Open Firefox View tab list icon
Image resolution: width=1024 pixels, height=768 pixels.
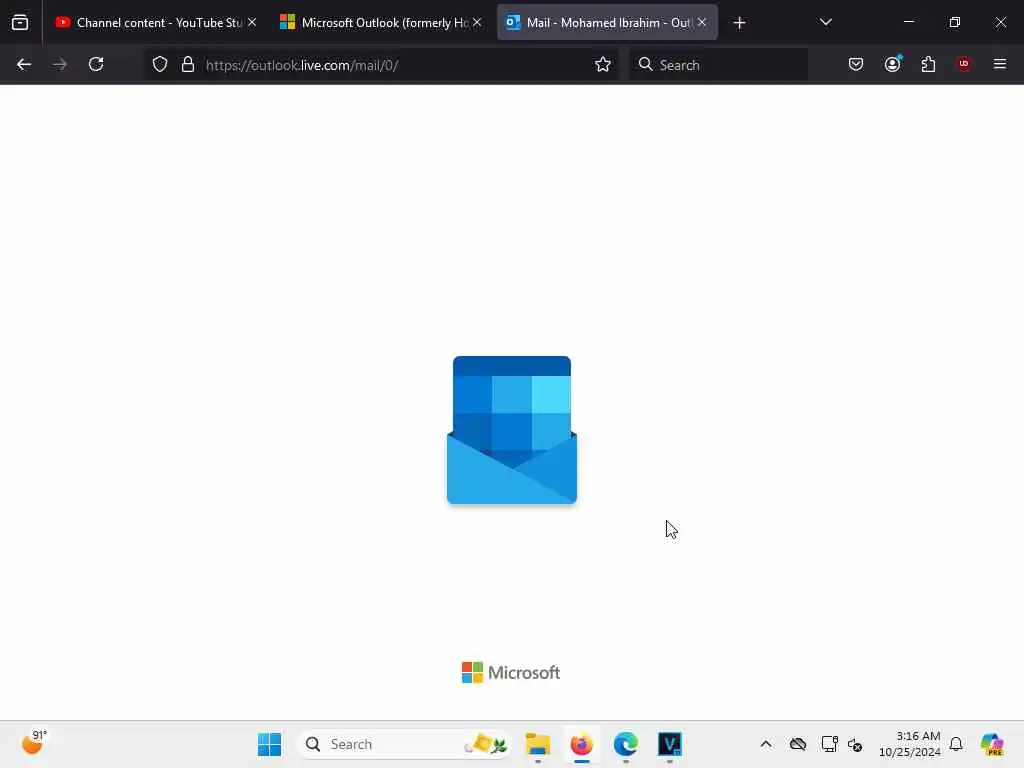20,22
